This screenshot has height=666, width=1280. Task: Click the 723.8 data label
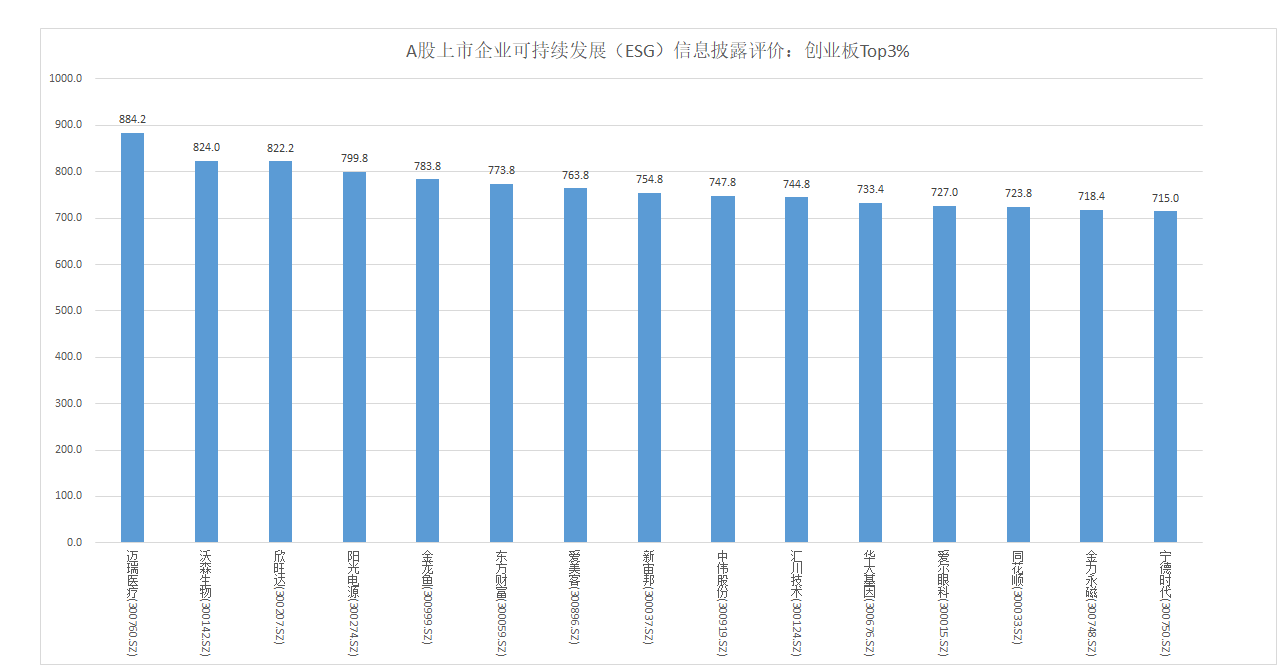click(x=1019, y=193)
